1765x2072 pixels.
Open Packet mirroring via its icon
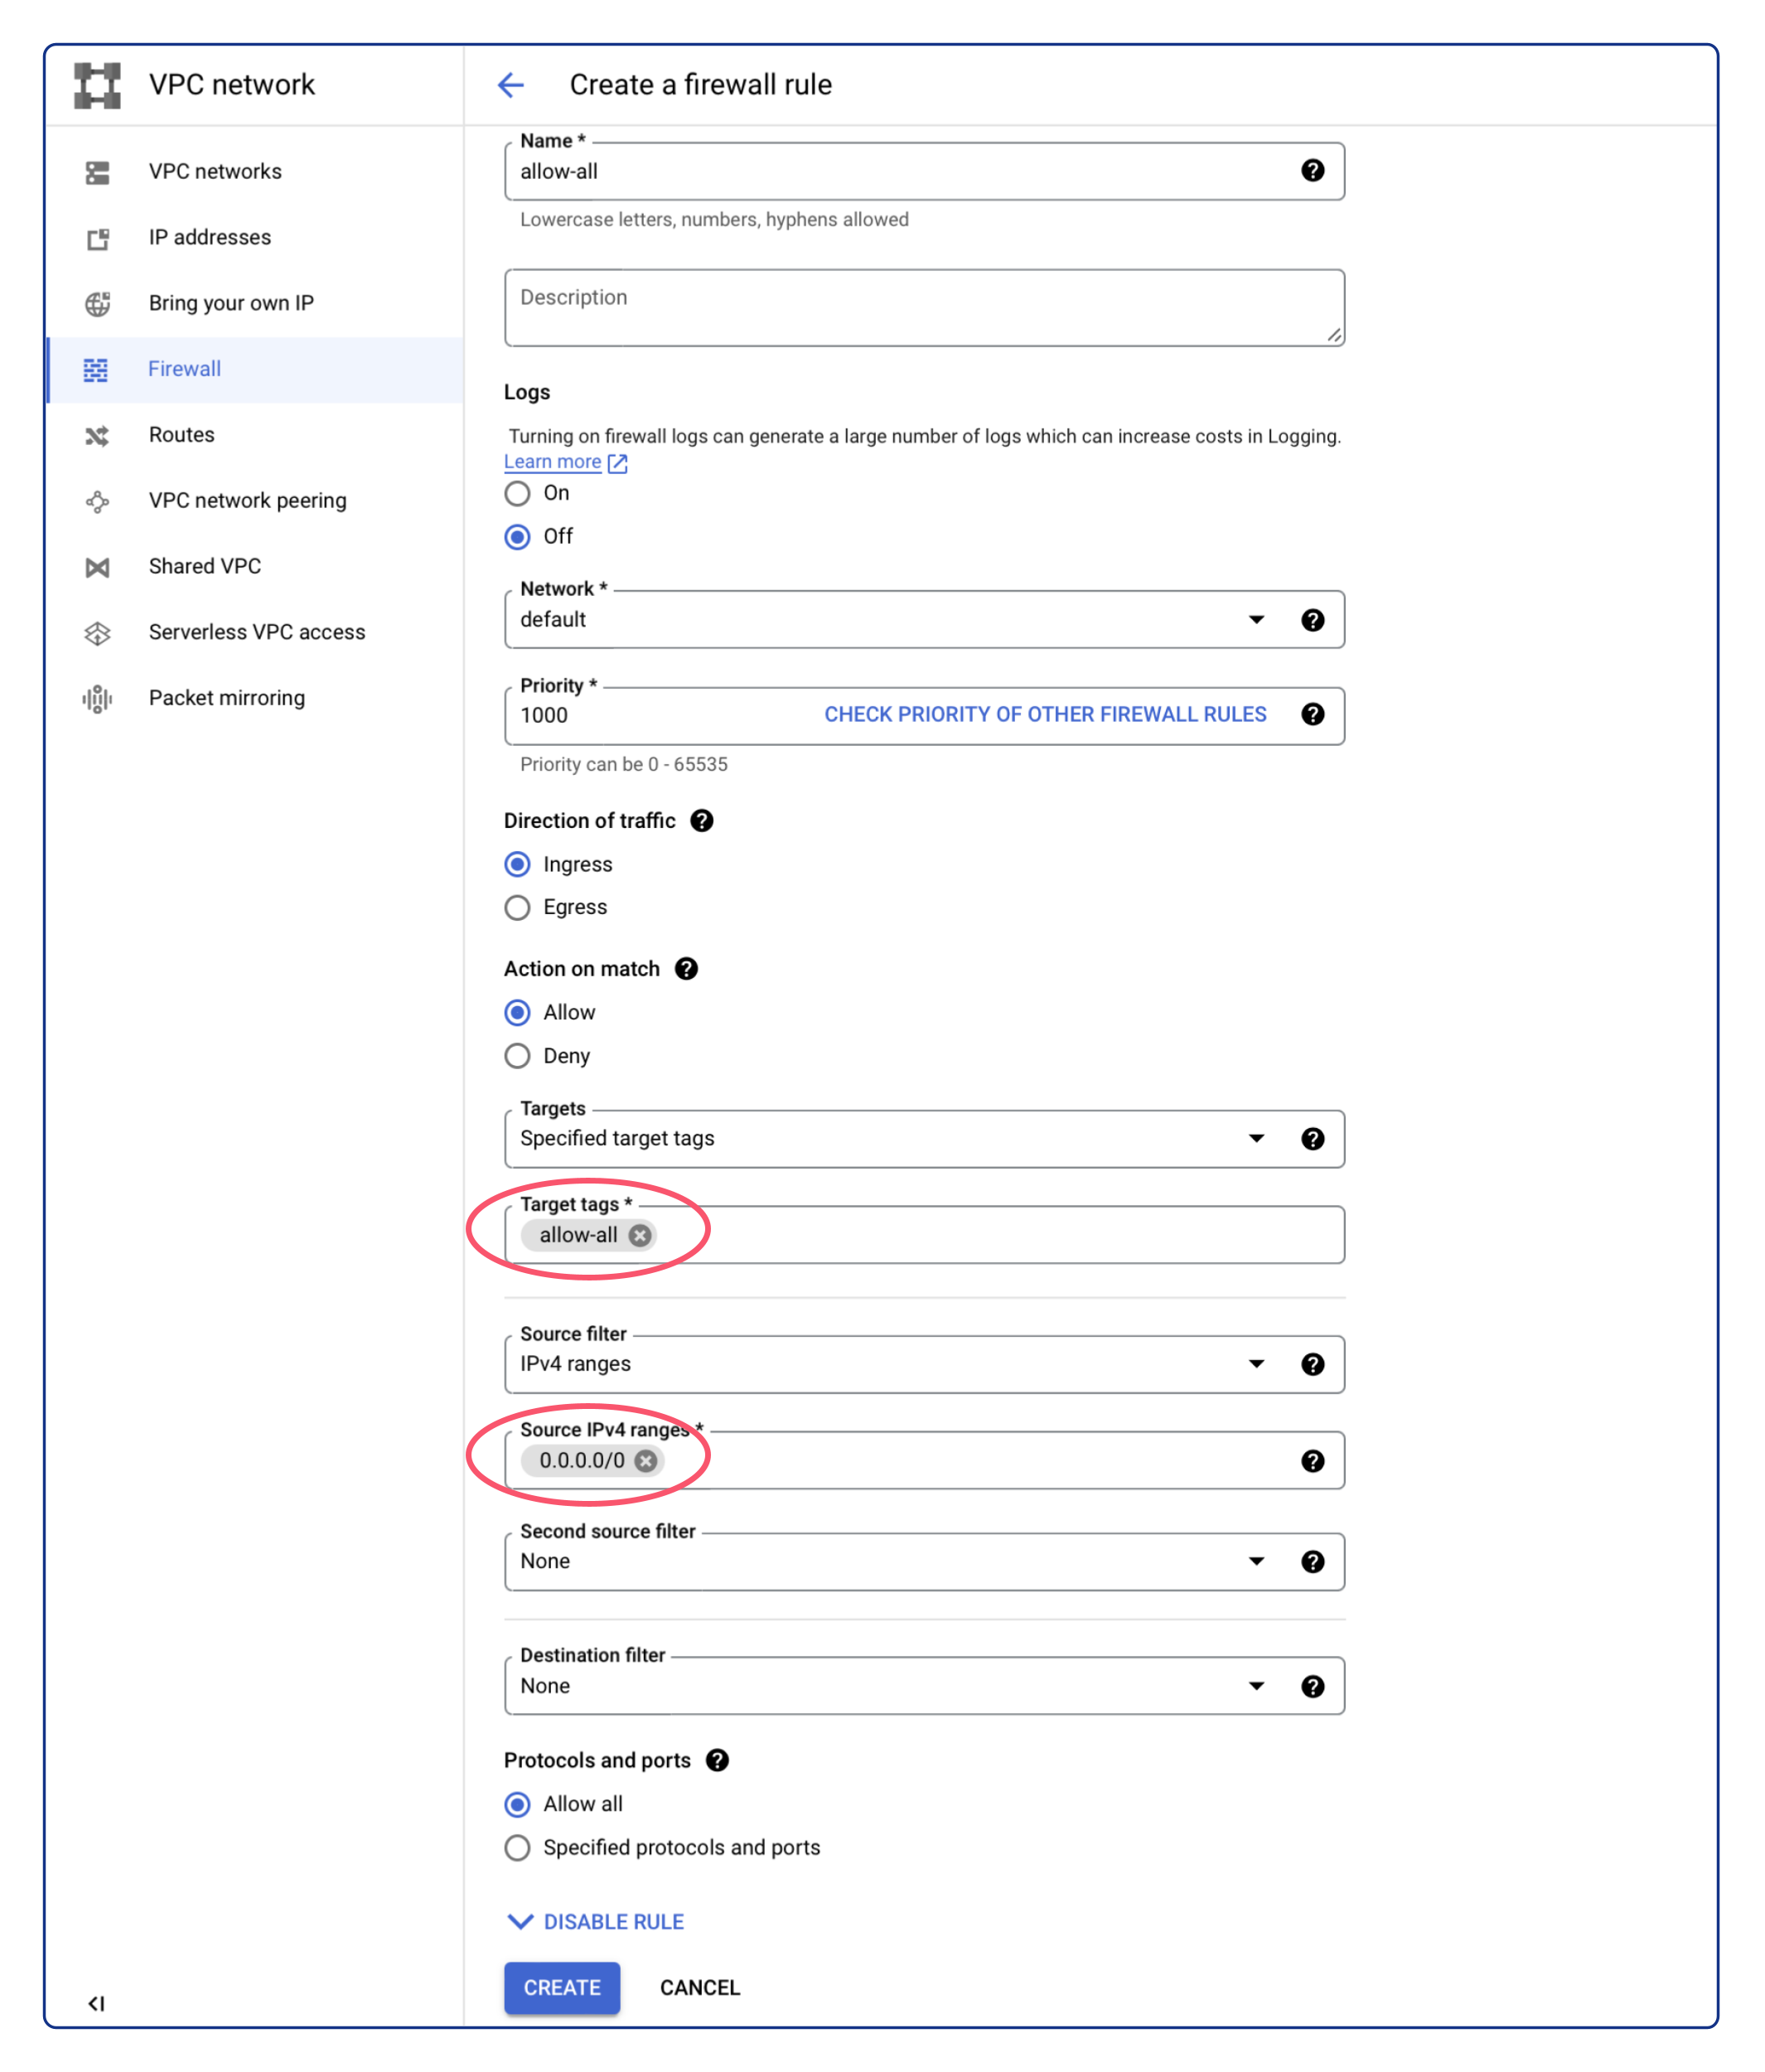97,698
